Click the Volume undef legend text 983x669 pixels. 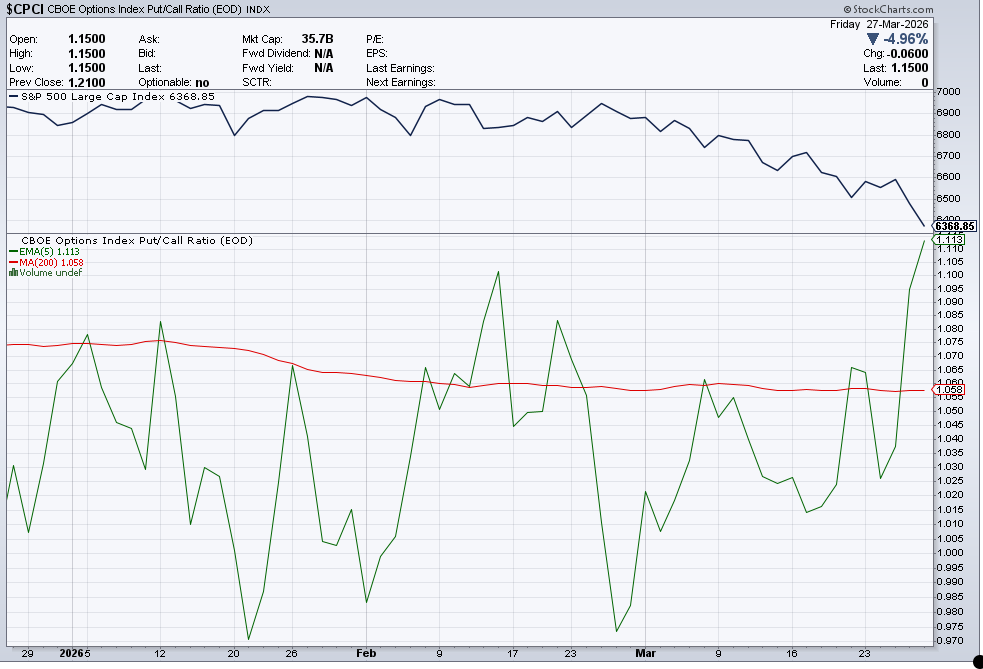click(51, 273)
